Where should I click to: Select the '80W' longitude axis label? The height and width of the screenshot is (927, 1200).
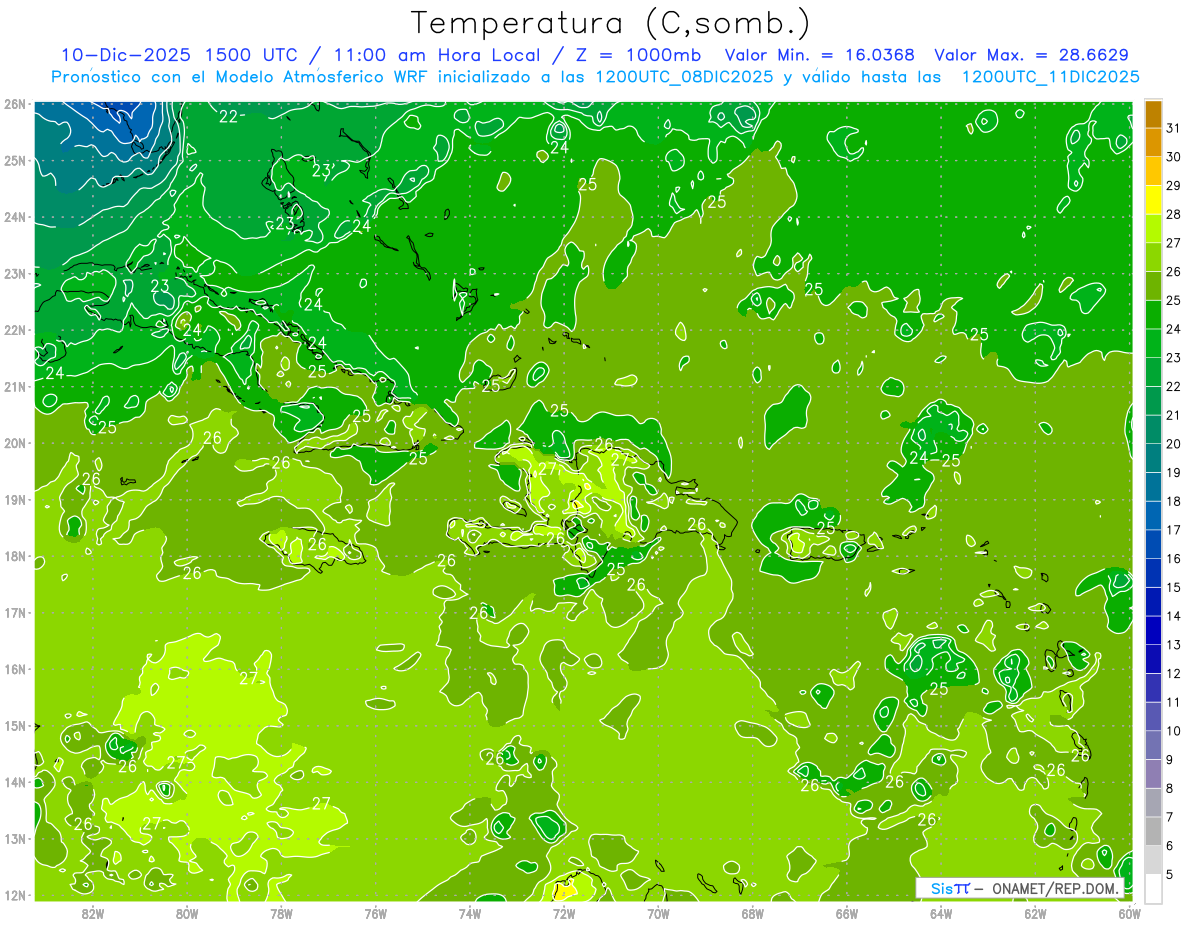pyautogui.click(x=187, y=913)
